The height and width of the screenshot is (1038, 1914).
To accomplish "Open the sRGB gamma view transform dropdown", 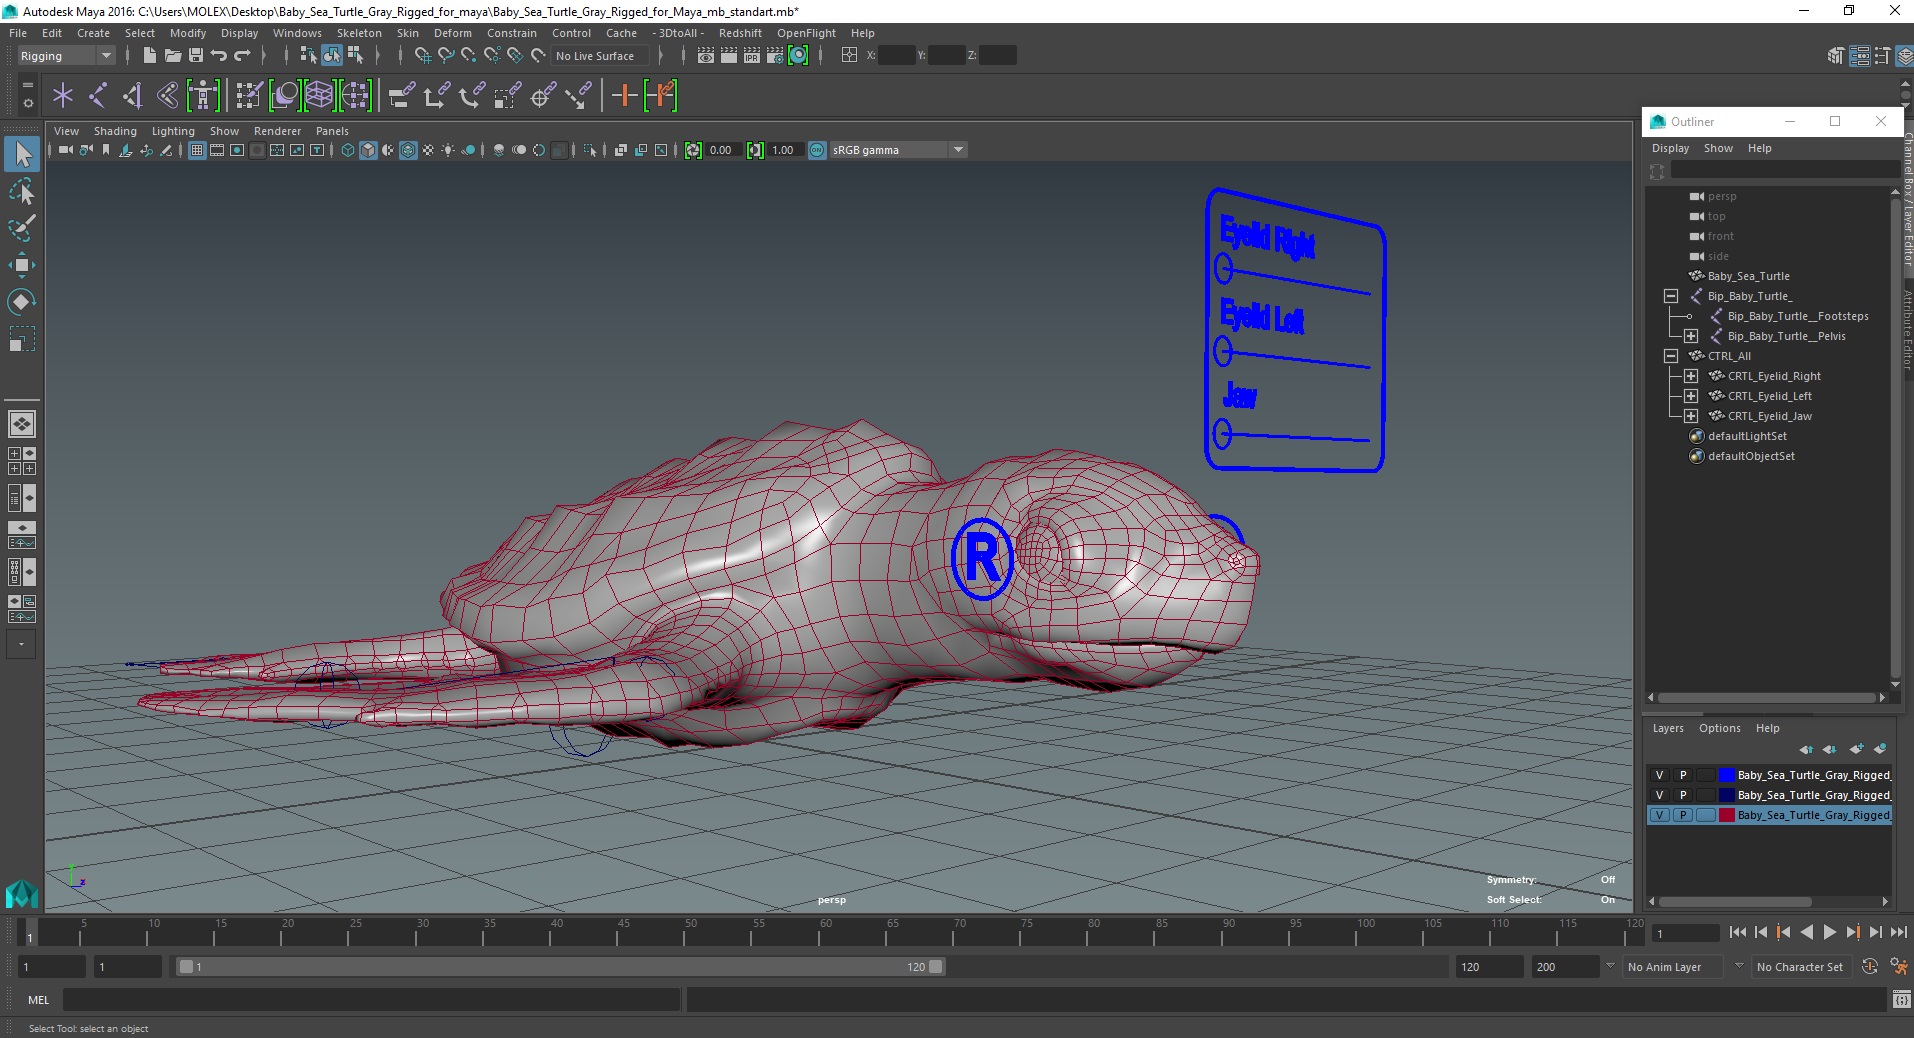I will tap(898, 150).
